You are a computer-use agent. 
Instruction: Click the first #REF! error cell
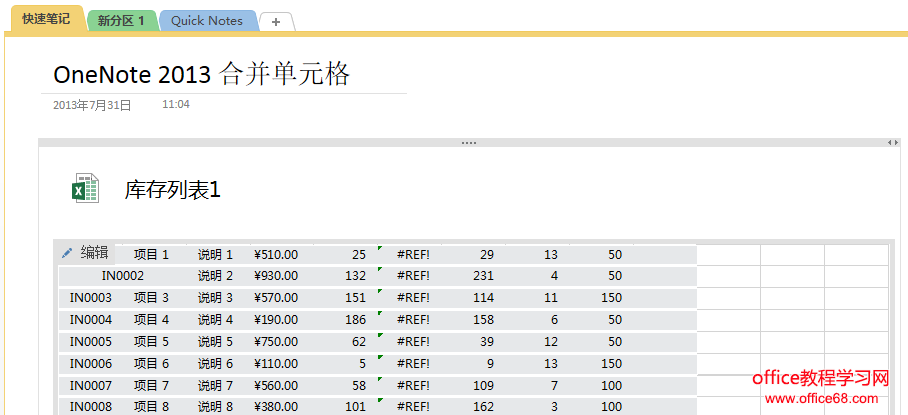[x=413, y=255]
